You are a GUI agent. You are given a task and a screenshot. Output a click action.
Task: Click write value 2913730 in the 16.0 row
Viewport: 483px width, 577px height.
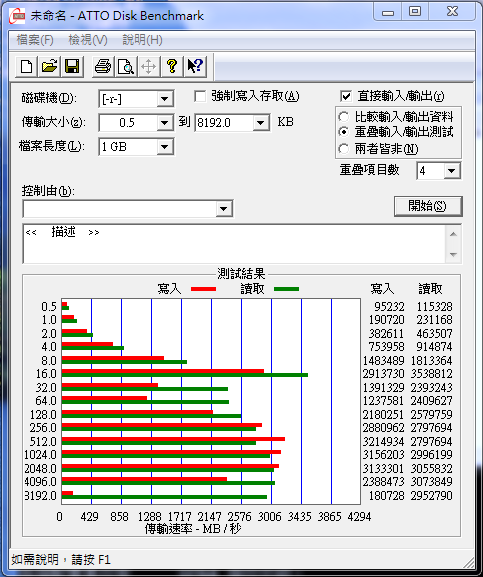click(384, 374)
